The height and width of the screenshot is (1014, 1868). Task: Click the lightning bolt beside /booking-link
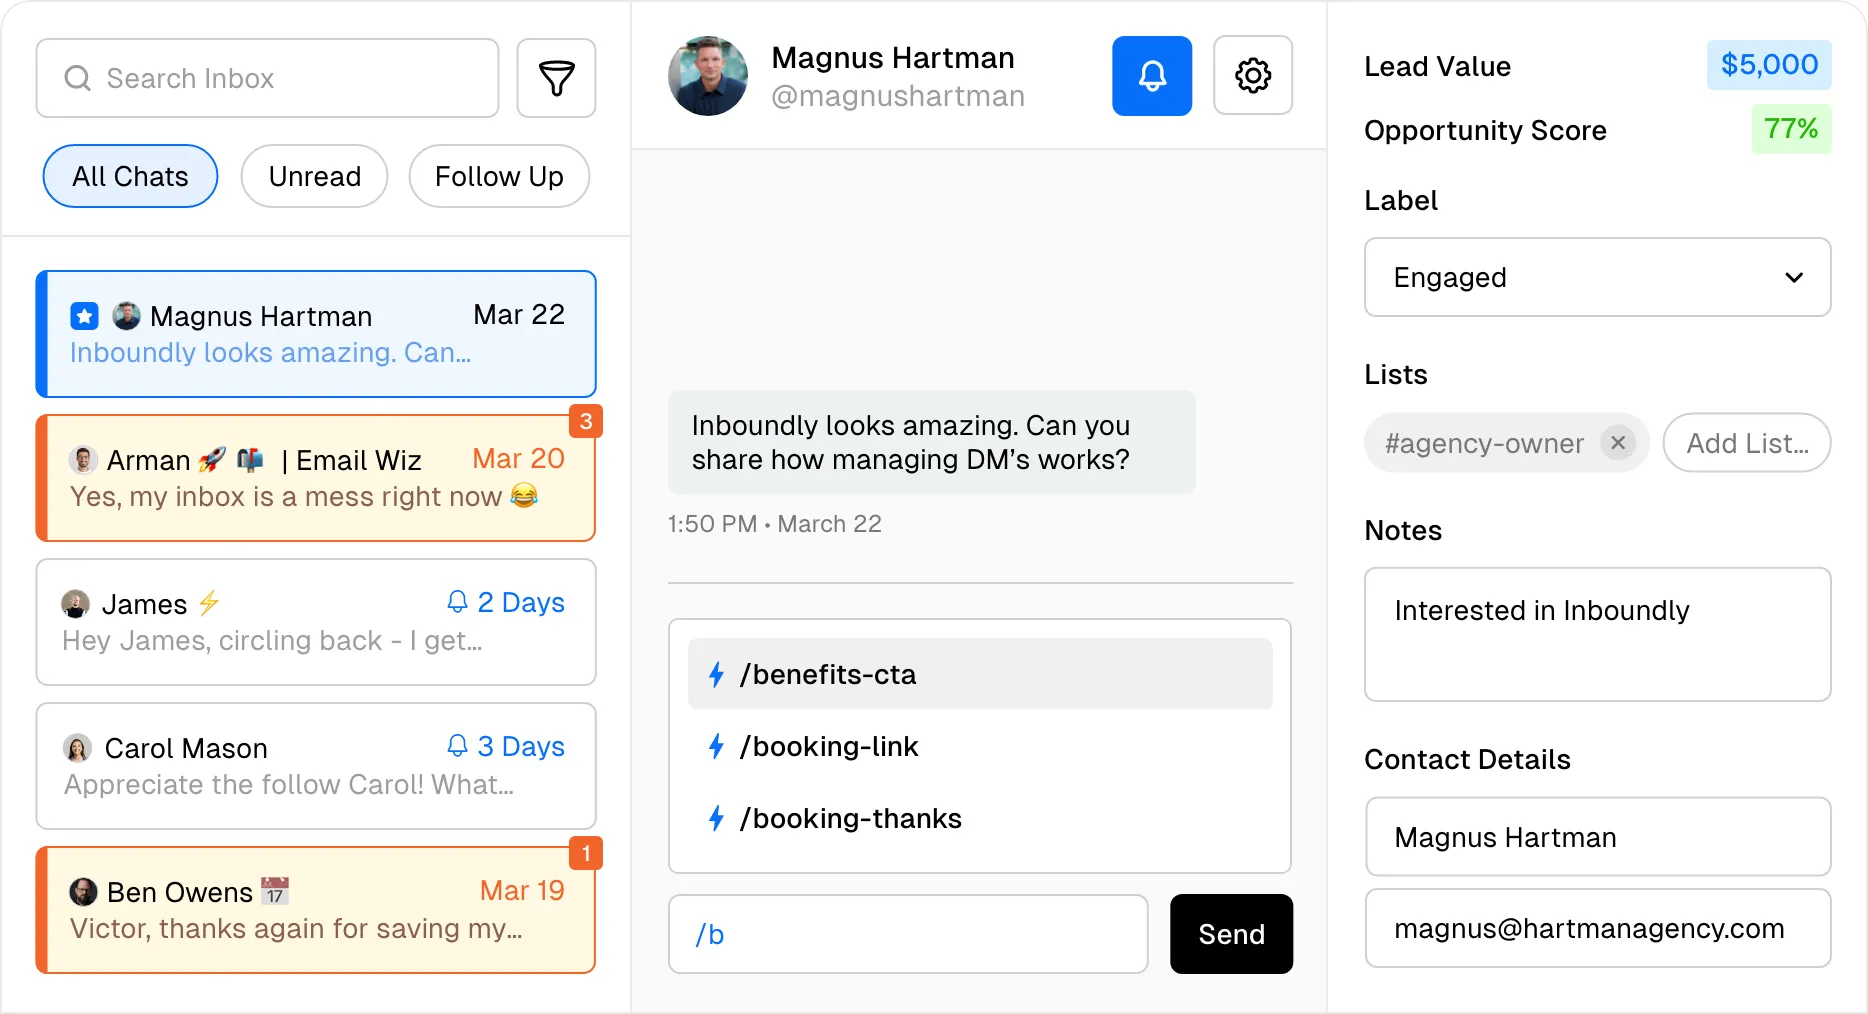716,747
